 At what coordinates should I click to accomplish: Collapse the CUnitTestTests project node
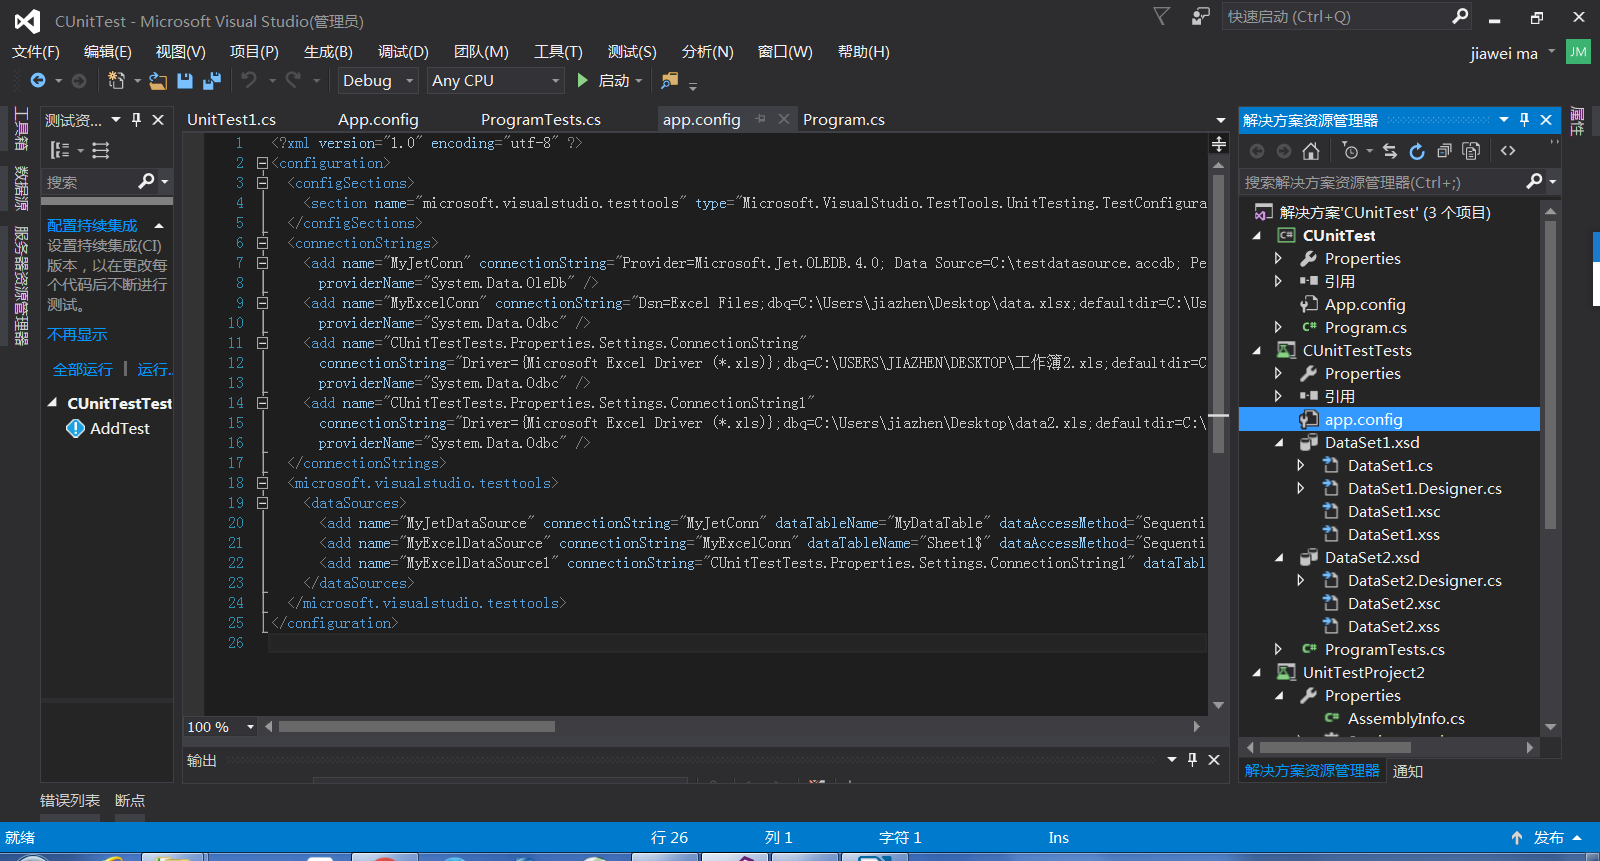pyautogui.click(x=1257, y=351)
